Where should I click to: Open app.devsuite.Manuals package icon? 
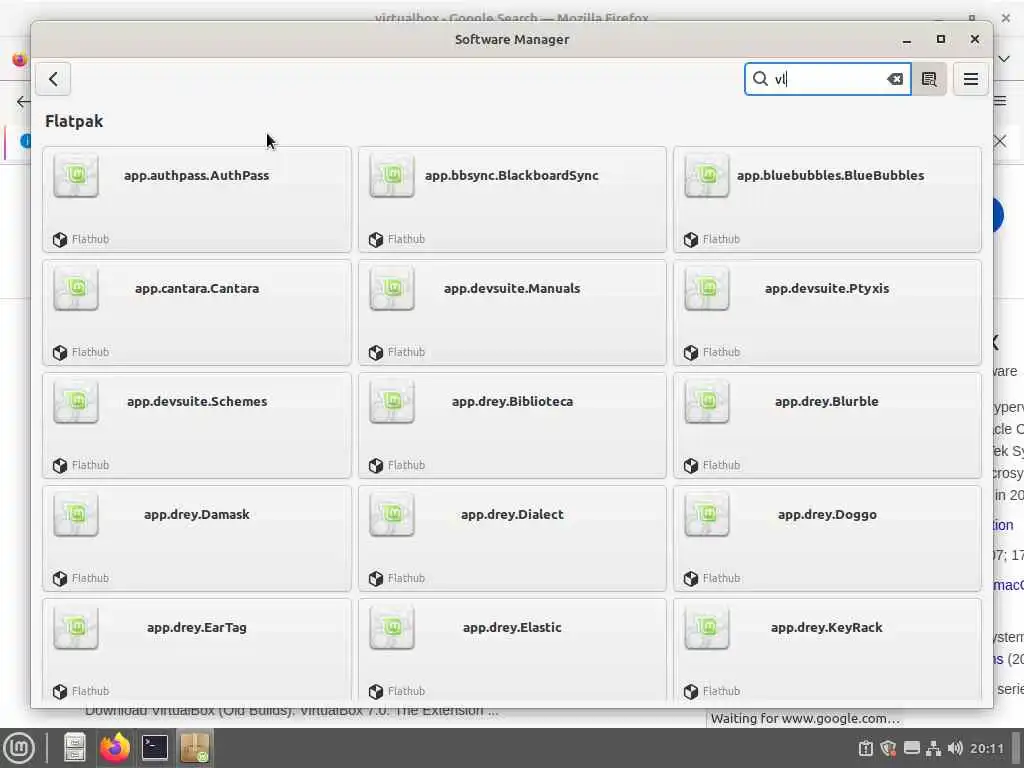click(x=392, y=288)
